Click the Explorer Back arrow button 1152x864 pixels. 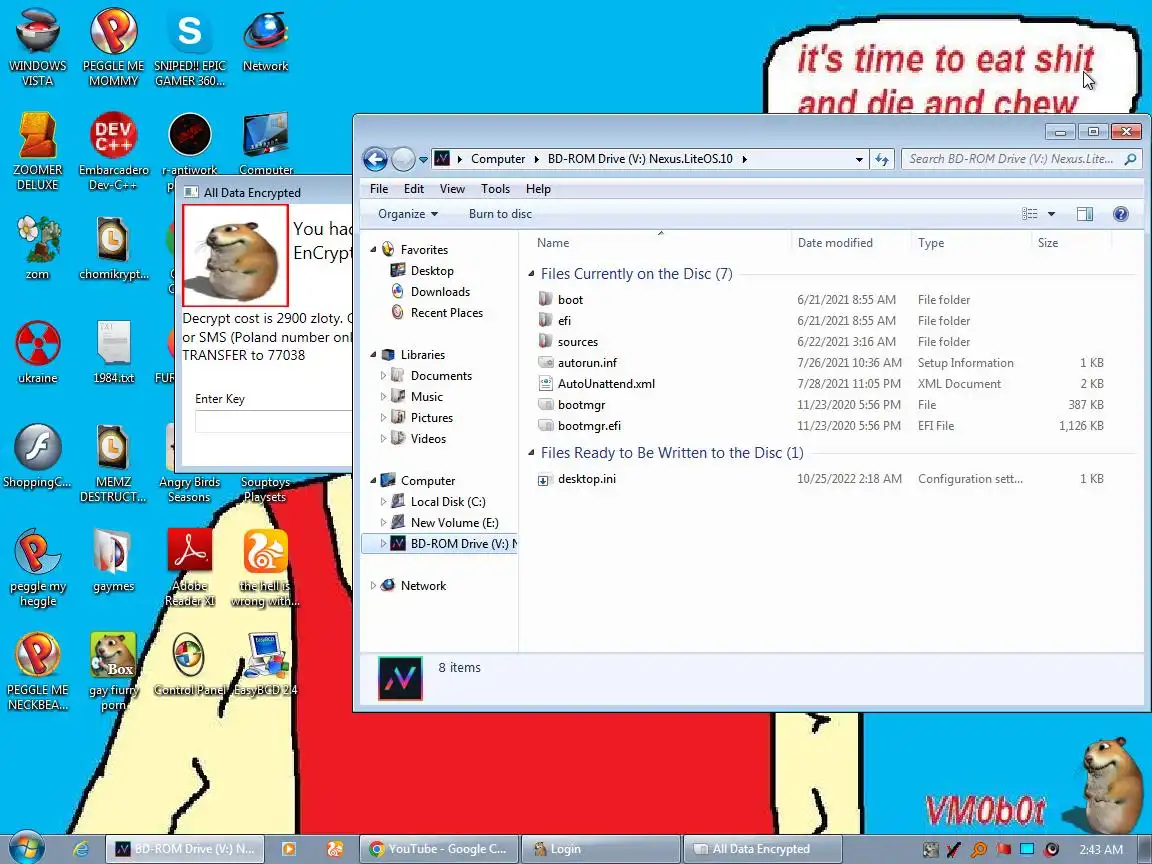(x=375, y=159)
